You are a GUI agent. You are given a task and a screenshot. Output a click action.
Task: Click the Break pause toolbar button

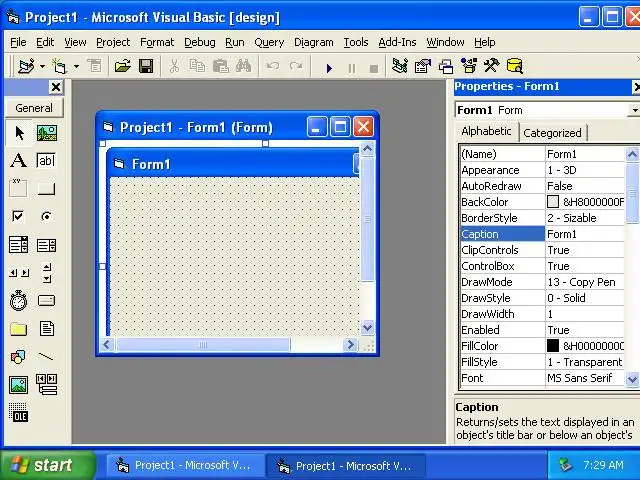click(x=351, y=68)
